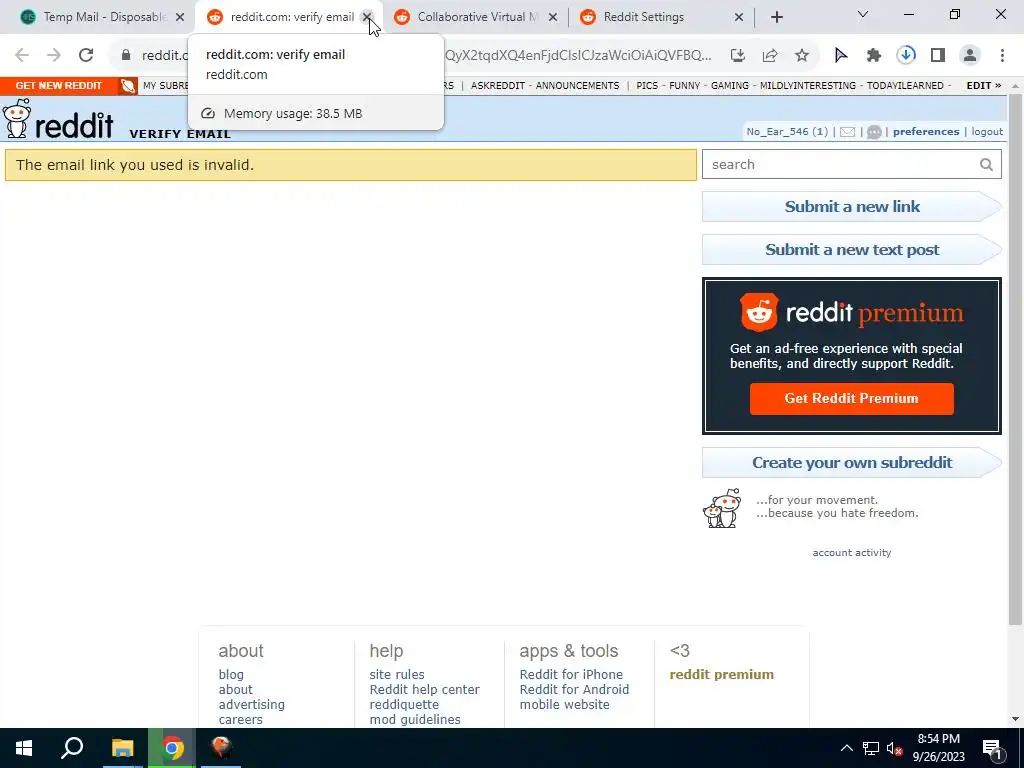Click the browser forward arrow

click(54, 56)
